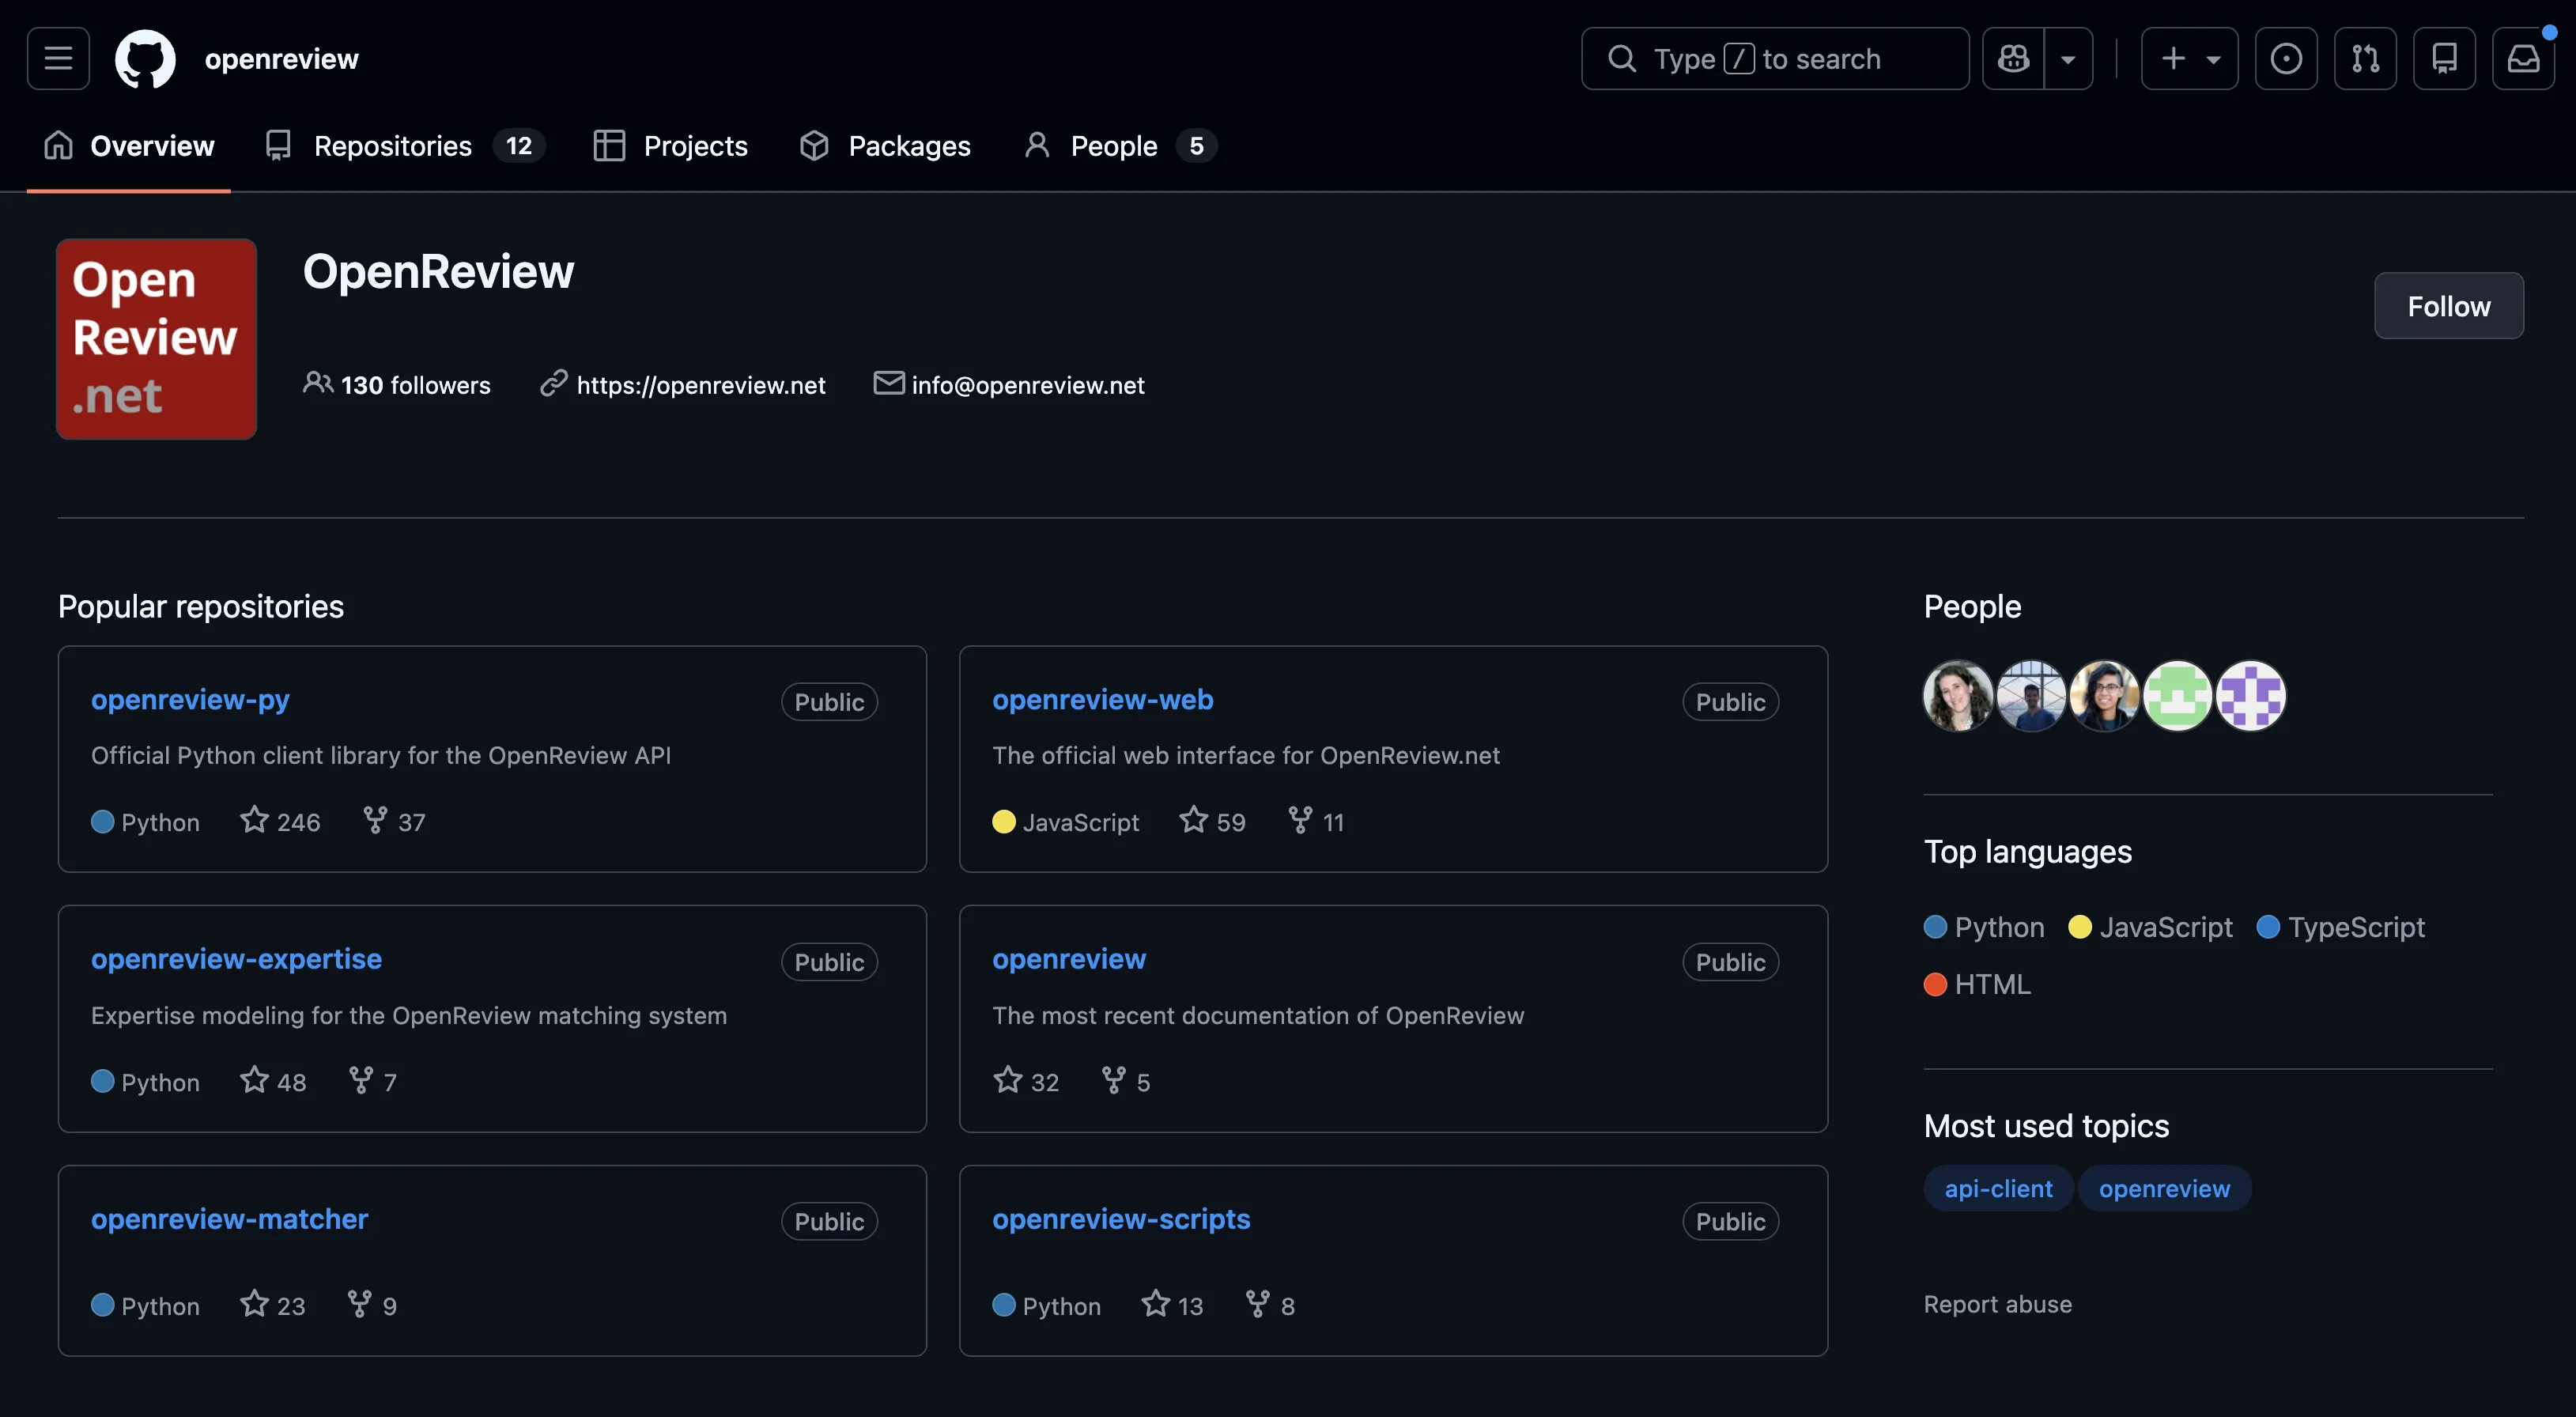This screenshot has height=1417, width=2576.
Task: Open the People heading link in sidebar
Action: (x=1972, y=606)
